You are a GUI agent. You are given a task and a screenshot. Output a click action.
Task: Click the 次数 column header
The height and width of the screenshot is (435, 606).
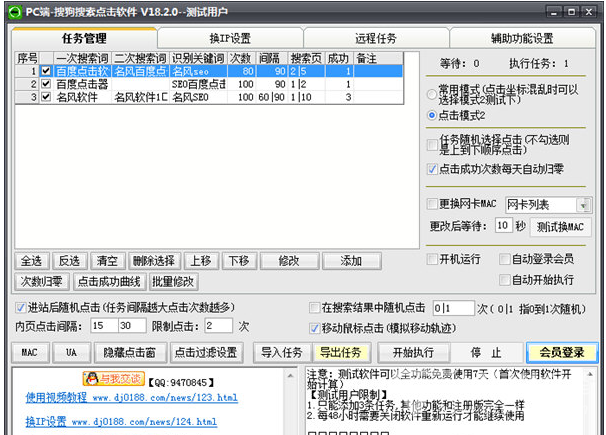(241, 58)
